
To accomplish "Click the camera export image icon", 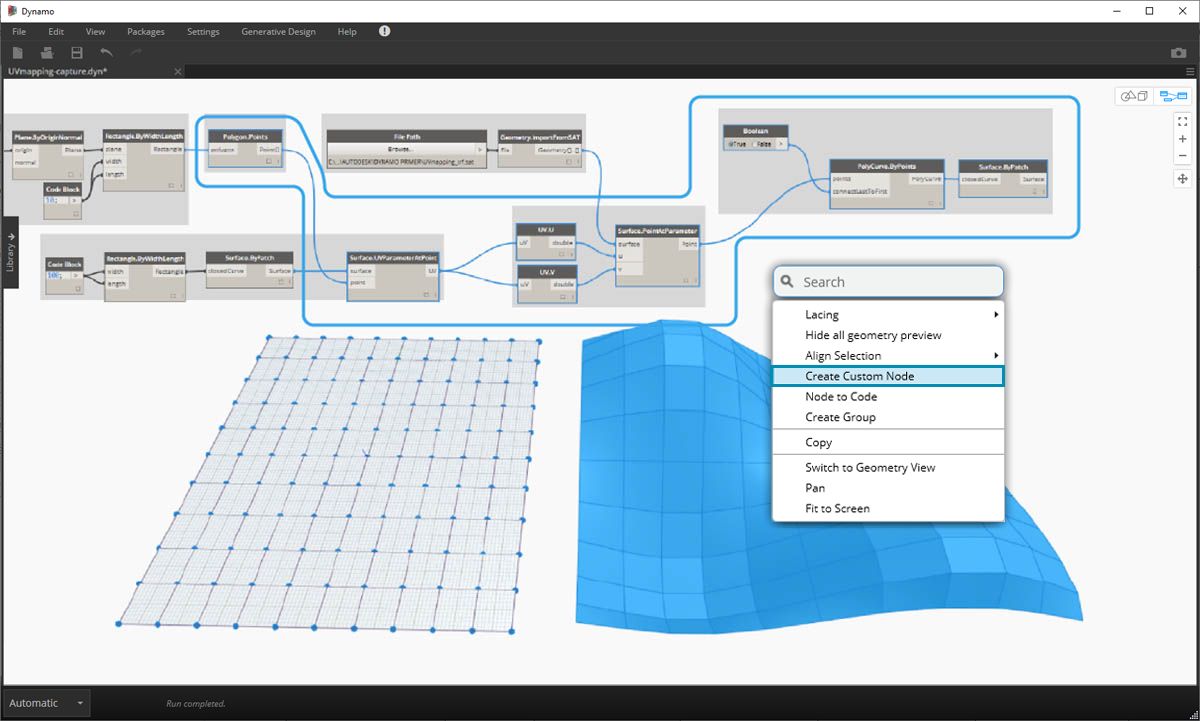I will [1178, 52].
